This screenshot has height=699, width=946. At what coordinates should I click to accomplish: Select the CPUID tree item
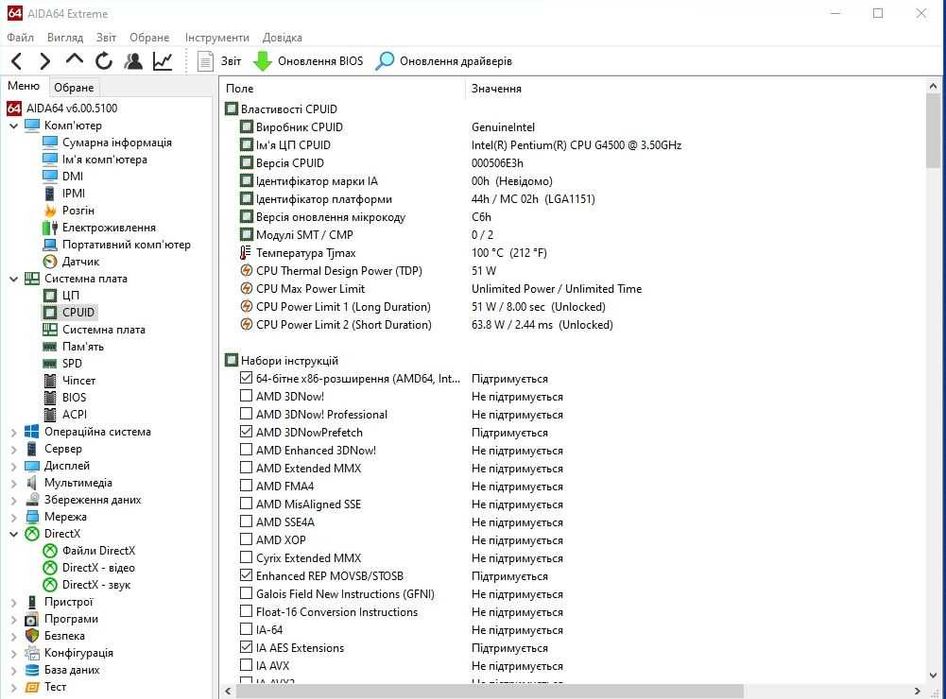click(x=78, y=312)
